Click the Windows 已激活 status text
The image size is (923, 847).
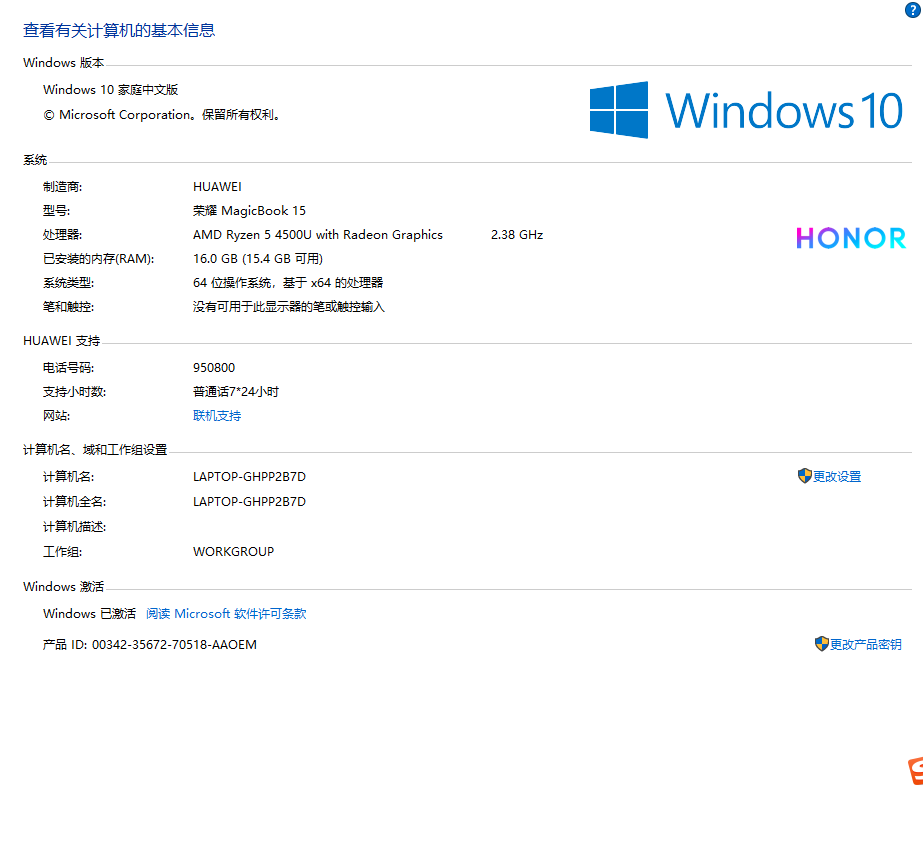click(89, 613)
